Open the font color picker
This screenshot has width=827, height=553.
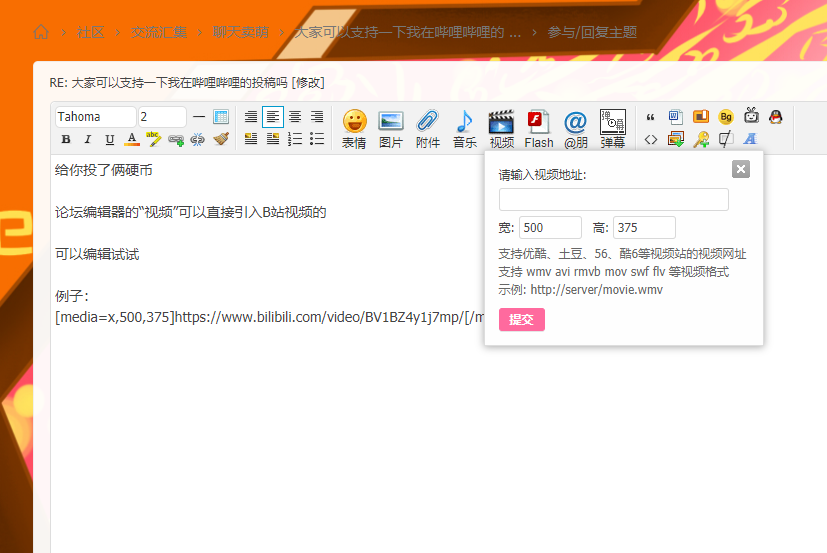point(131,139)
